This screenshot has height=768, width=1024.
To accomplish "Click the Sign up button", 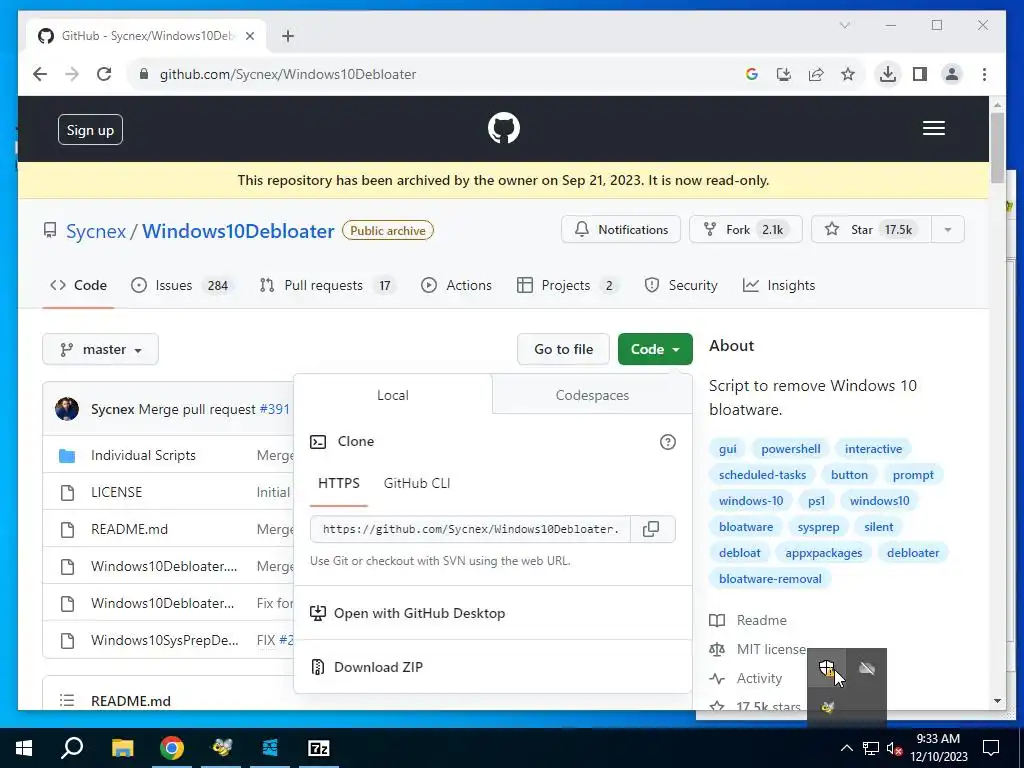I will (90, 130).
